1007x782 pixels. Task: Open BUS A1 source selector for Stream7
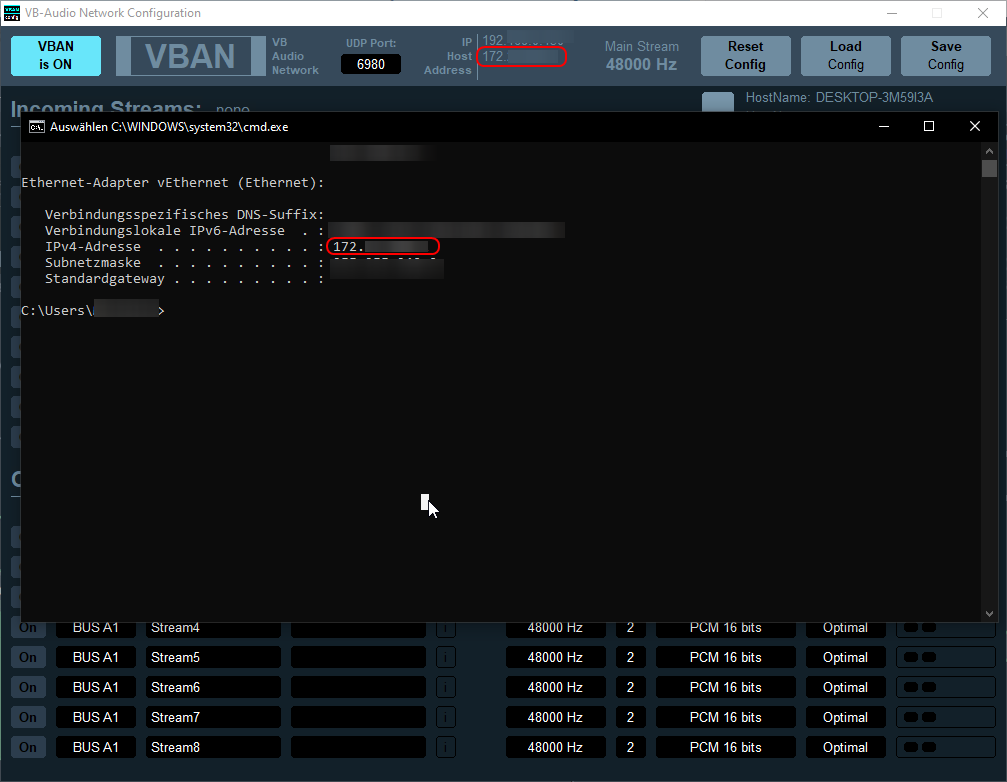point(96,717)
